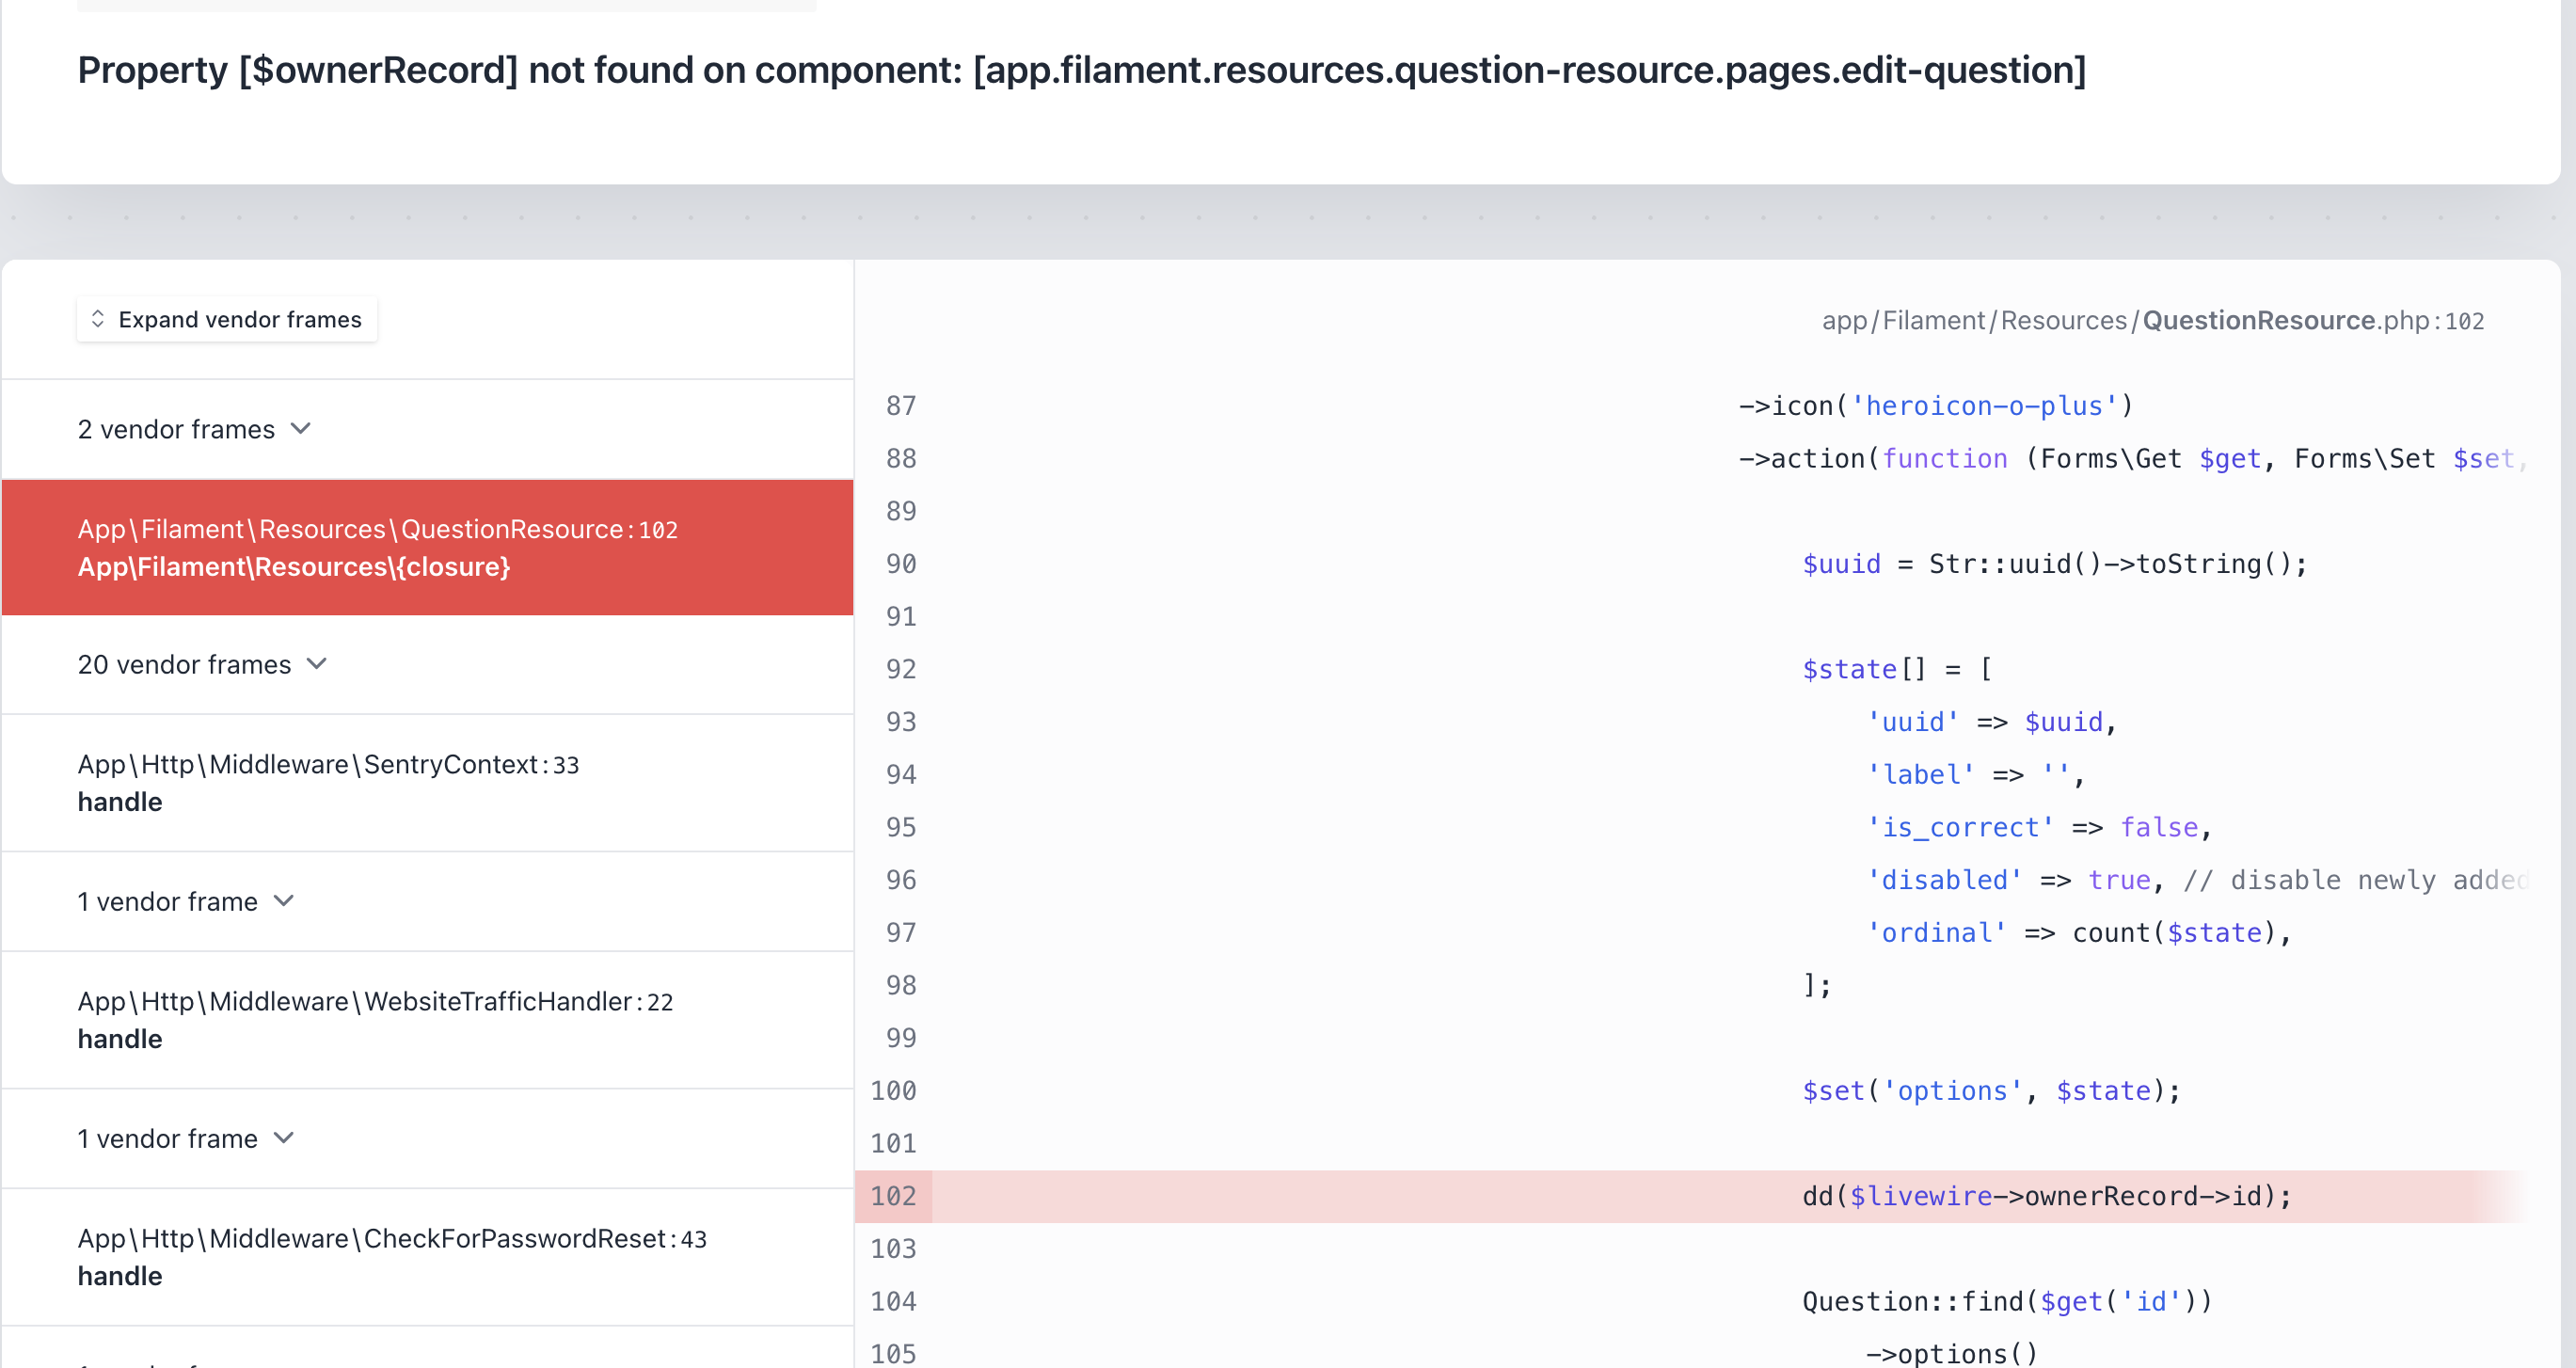This screenshot has width=2576, height=1368.
Task: Click the Expand vendor frames button
Action: click(x=227, y=319)
